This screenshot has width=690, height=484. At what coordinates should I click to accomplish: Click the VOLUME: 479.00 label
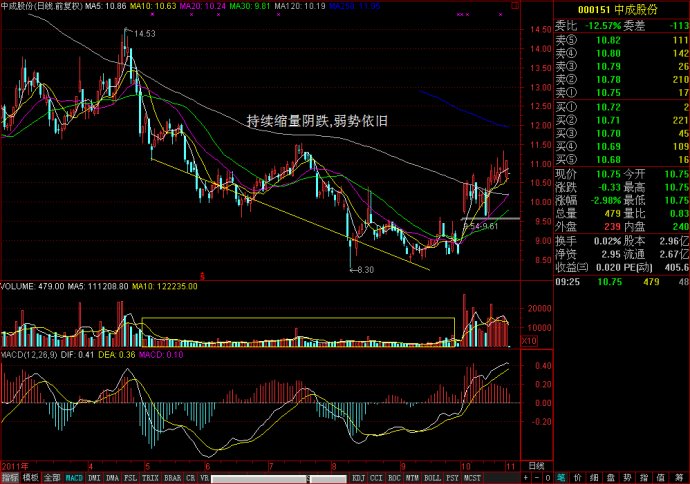(x=32, y=286)
